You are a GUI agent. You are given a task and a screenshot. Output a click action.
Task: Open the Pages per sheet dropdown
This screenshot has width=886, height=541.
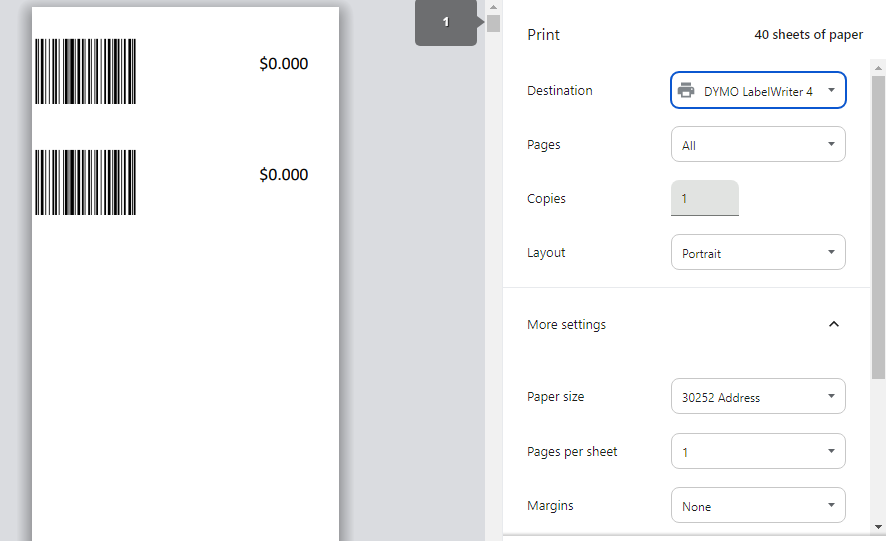(758, 451)
